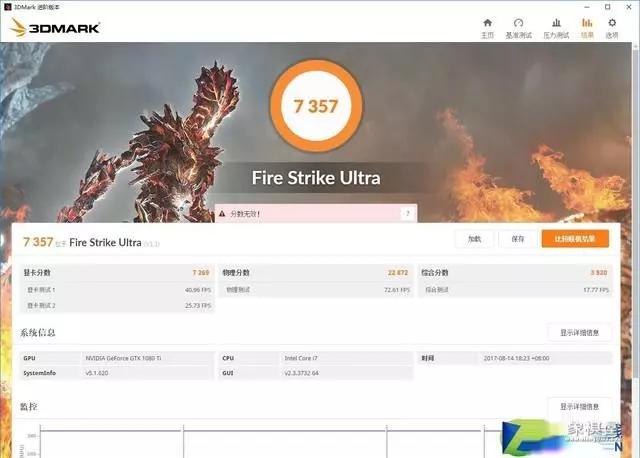Click the 系统信息 section heading

click(x=38, y=333)
